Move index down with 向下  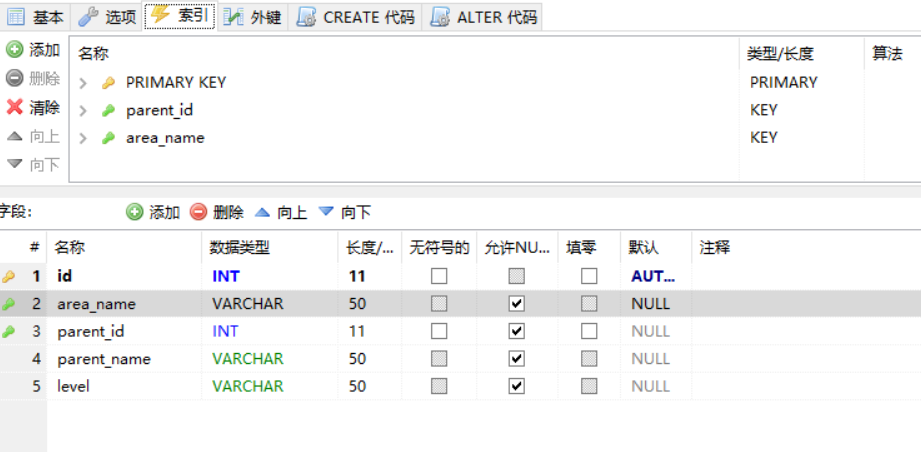33,165
